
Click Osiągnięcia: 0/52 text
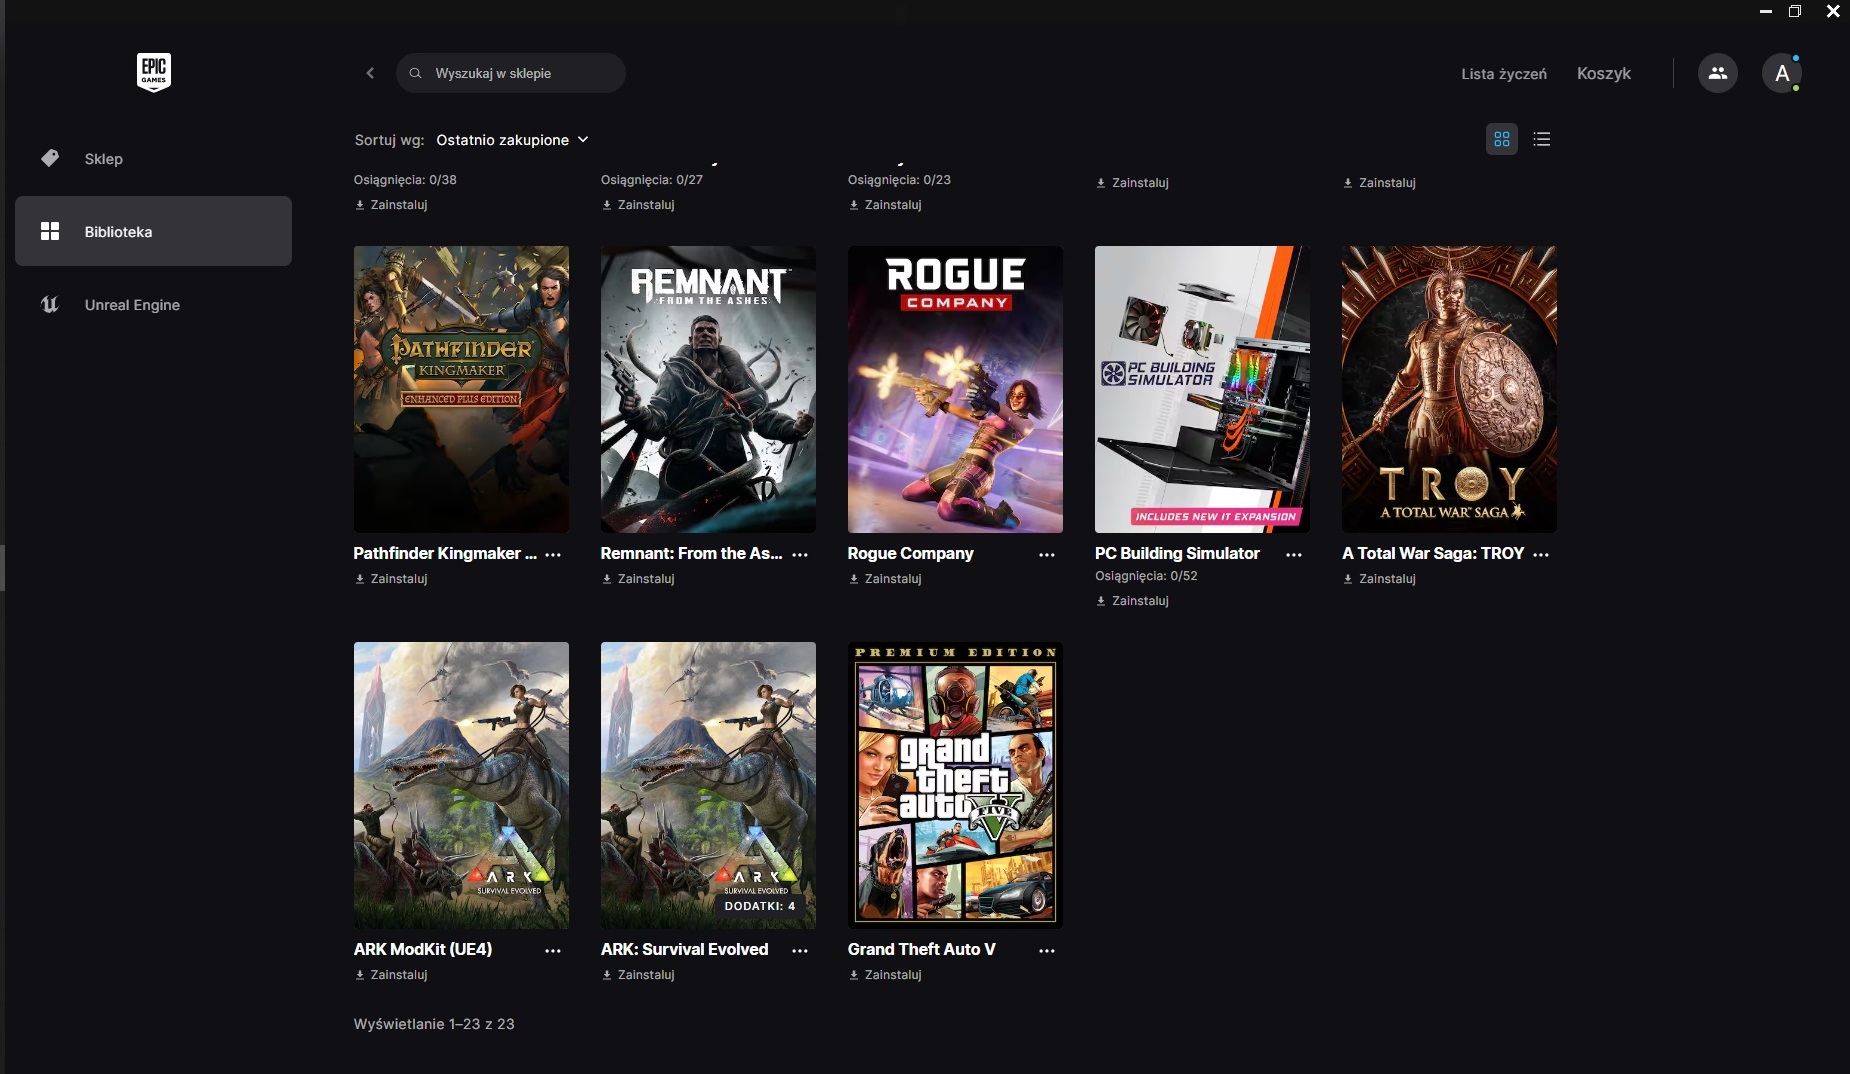point(1146,576)
